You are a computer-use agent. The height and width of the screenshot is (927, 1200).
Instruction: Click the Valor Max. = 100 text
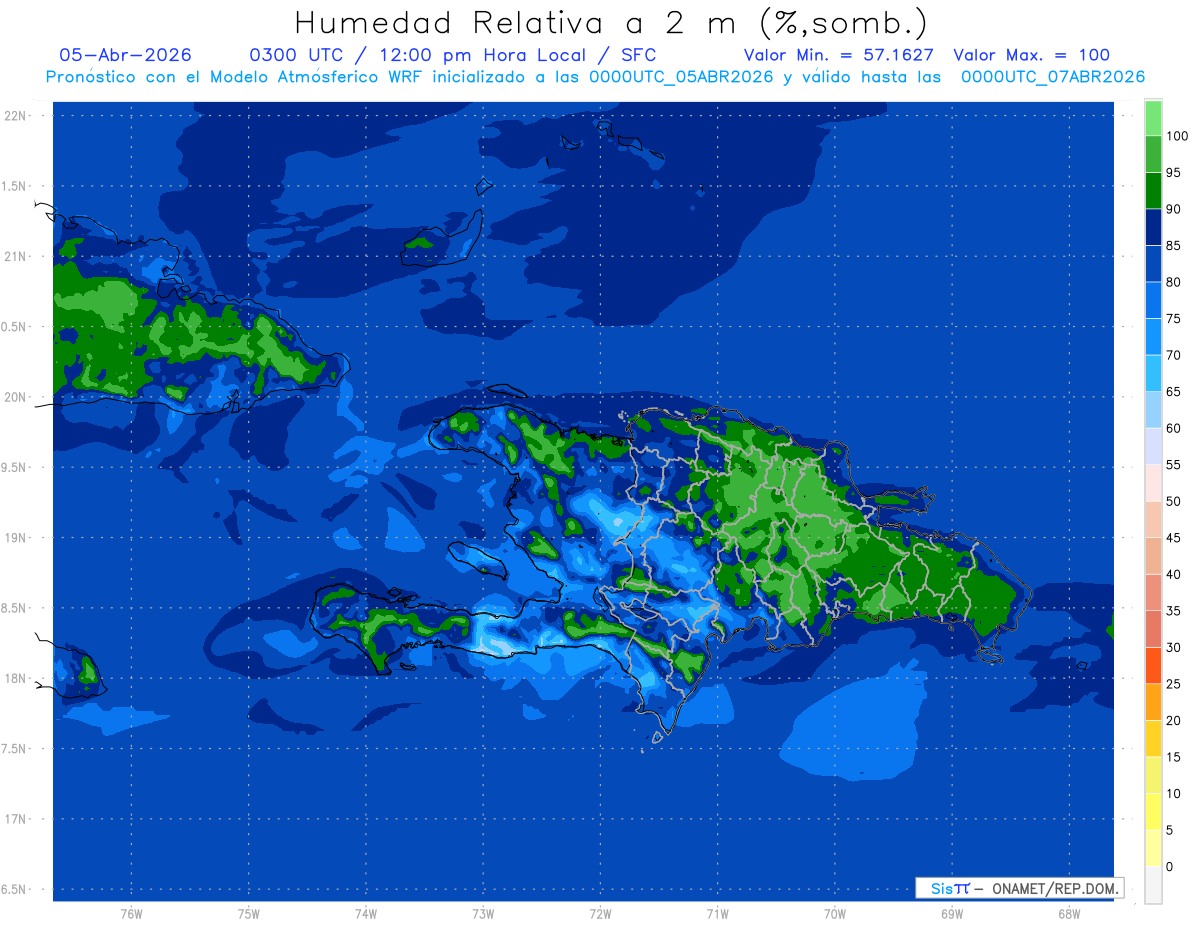[1032, 55]
